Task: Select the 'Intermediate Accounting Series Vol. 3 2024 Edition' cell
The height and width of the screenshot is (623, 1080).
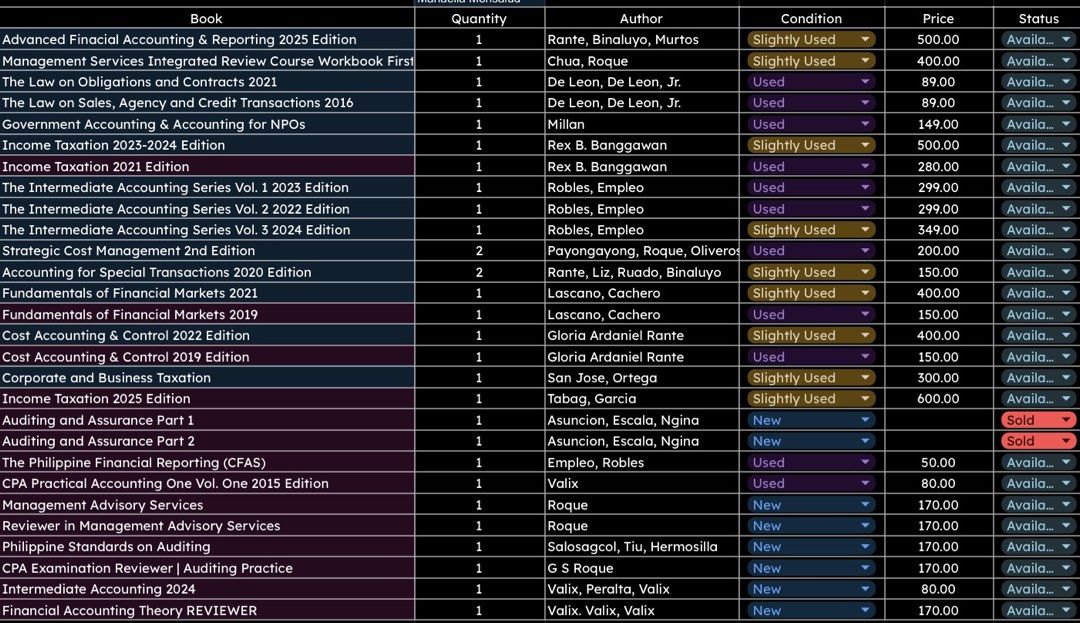Action: pyautogui.click(x=207, y=230)
